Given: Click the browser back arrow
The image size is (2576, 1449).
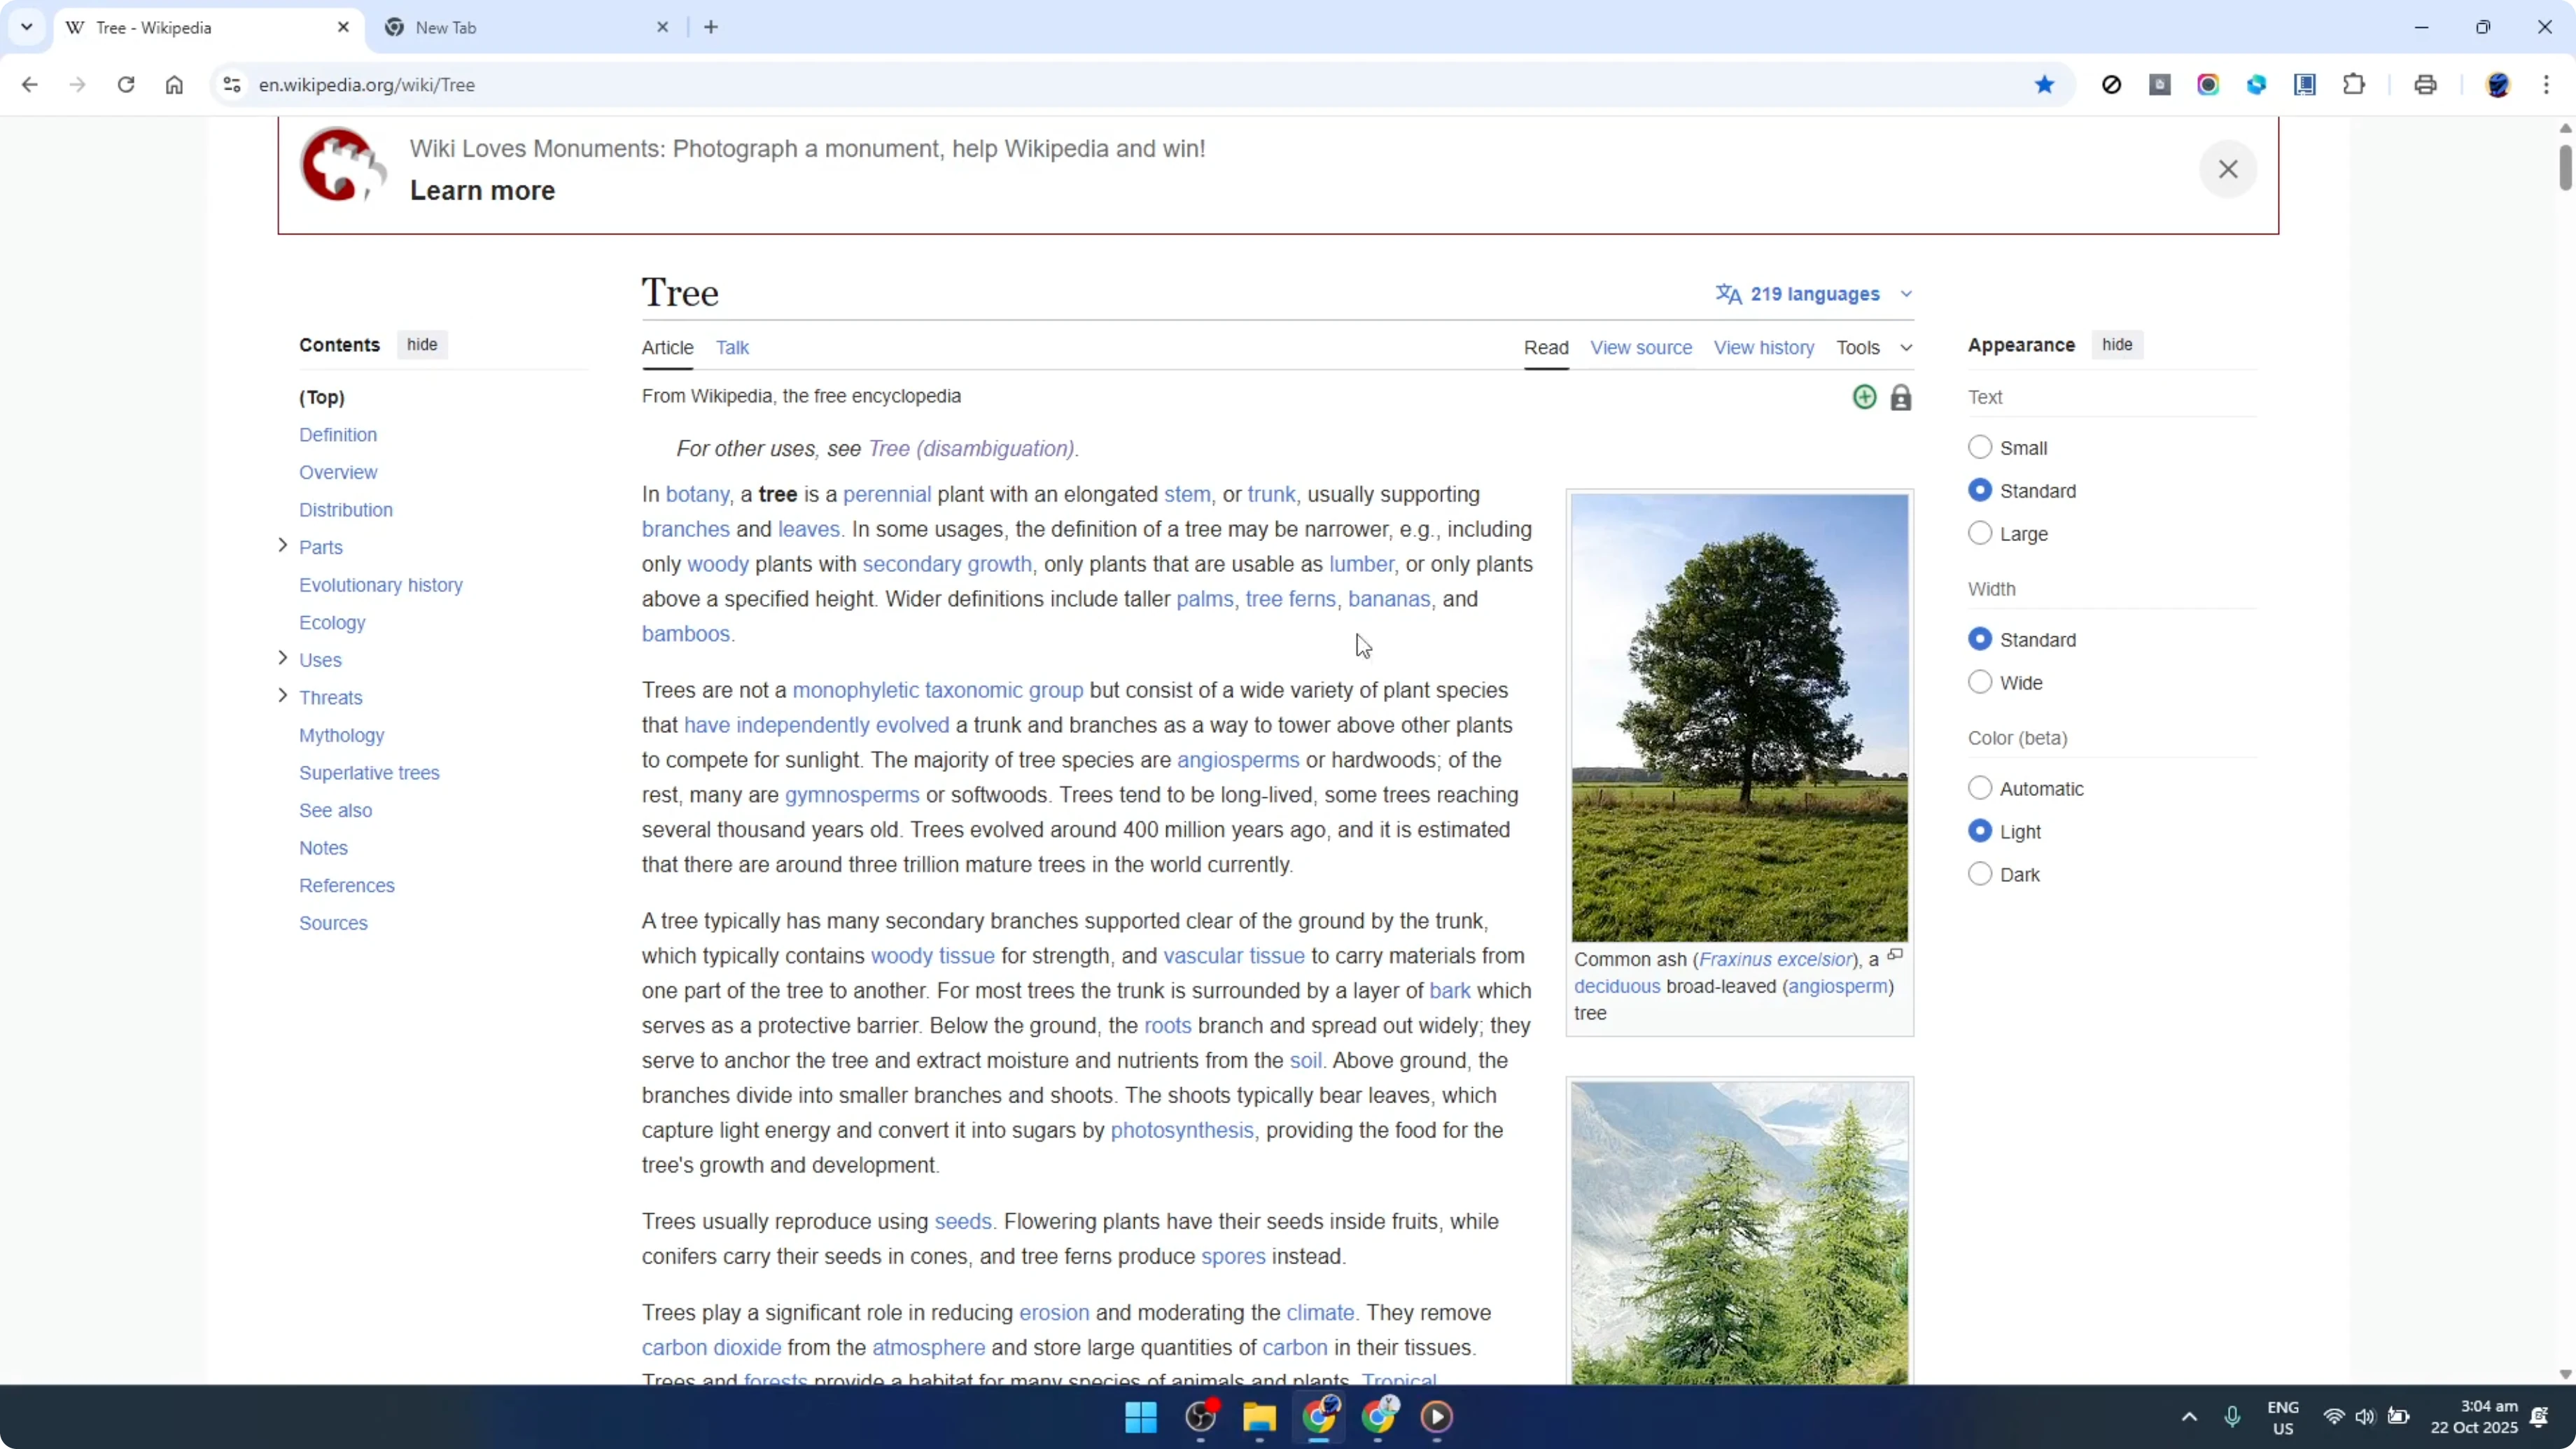Looking at the screenshot, I should pos(29,85).
